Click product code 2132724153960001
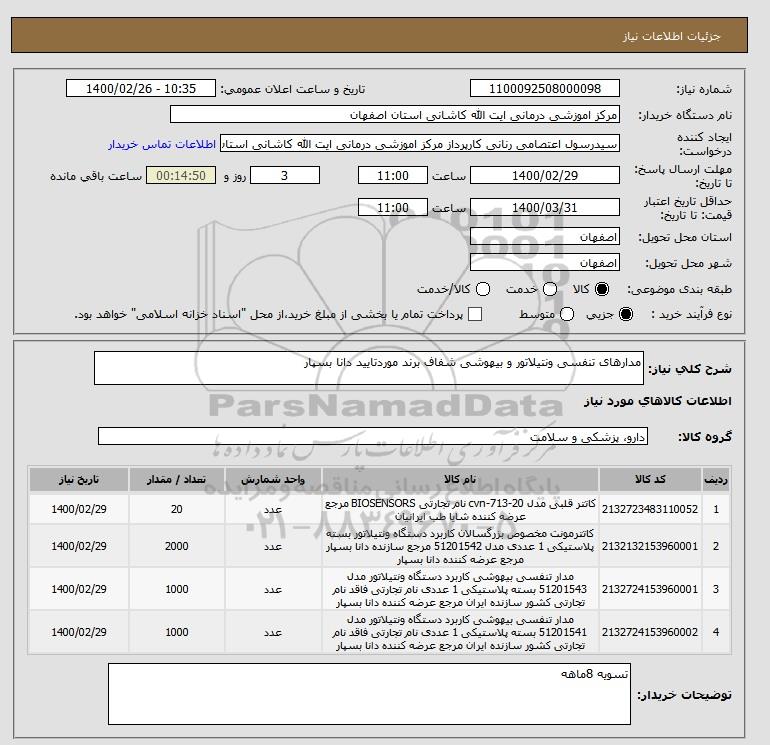770x745 pixels. (x=650, y=589)
